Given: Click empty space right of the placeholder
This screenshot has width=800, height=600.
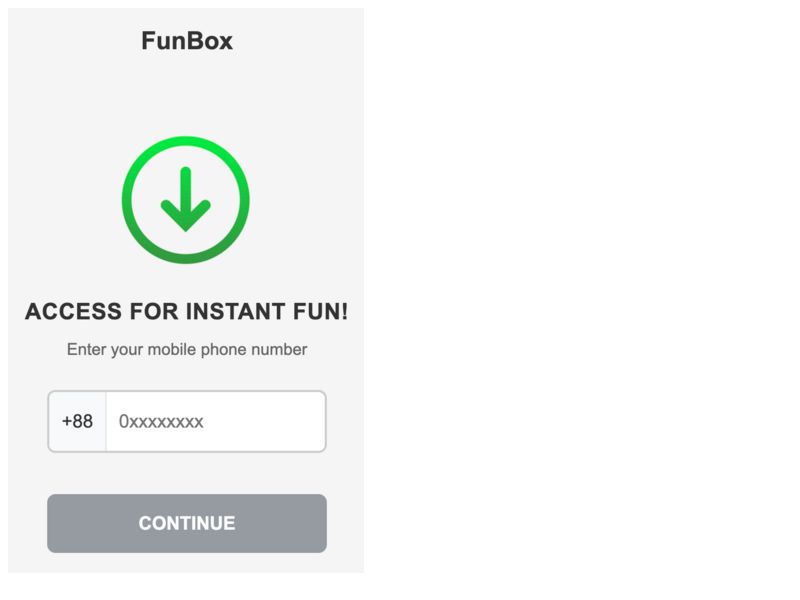Looking at the screenshot, I should pyautogui.click(x=265, y=421).
